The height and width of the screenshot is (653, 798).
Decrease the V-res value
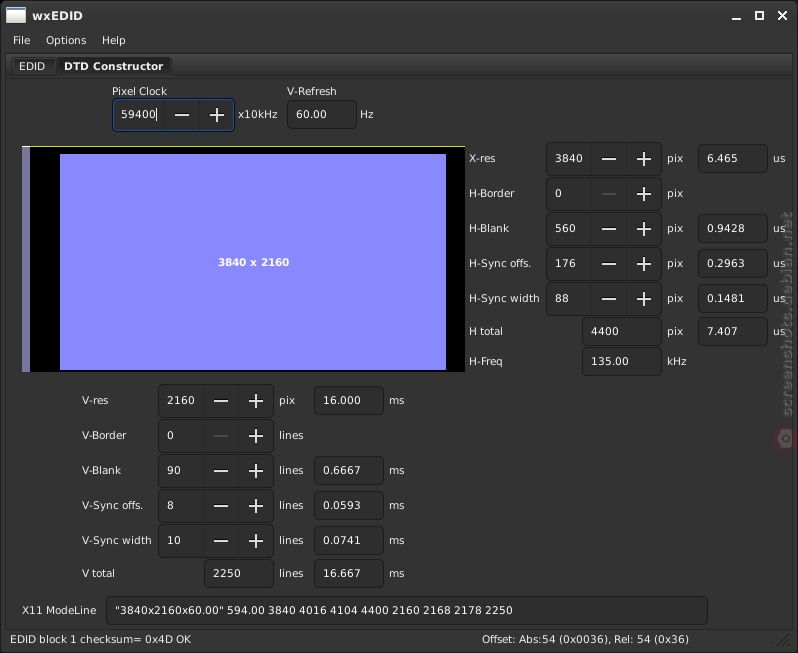tap(221, 401)
